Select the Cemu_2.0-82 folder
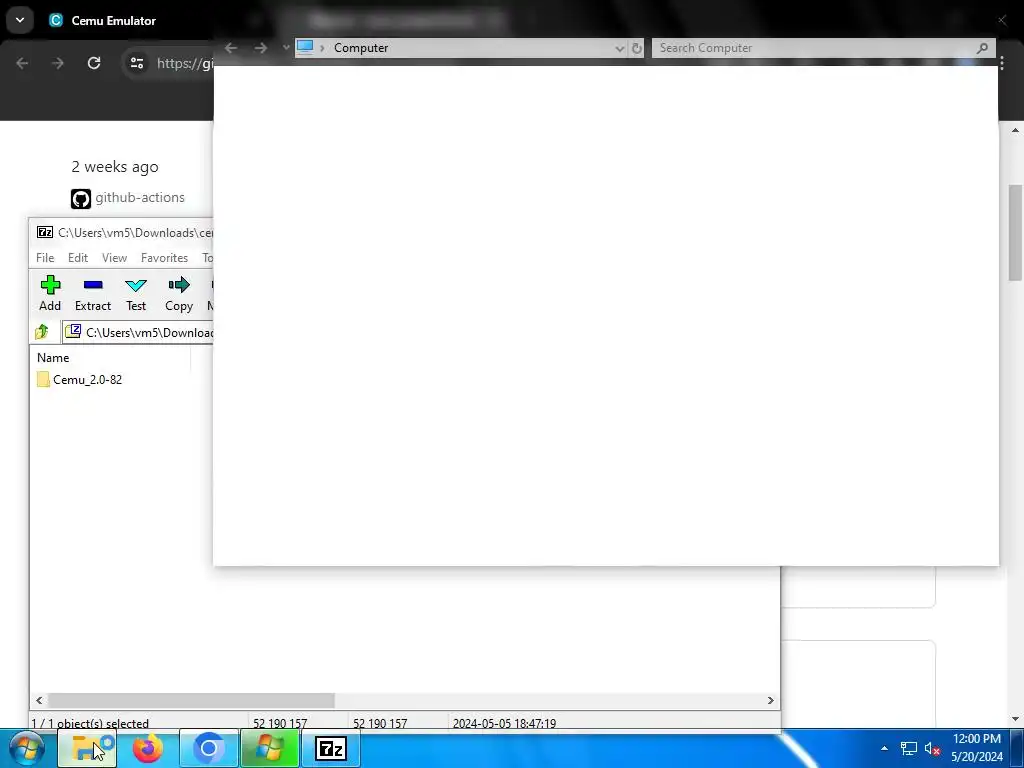Screen dimensions: 1024x768 pos(80,379)
